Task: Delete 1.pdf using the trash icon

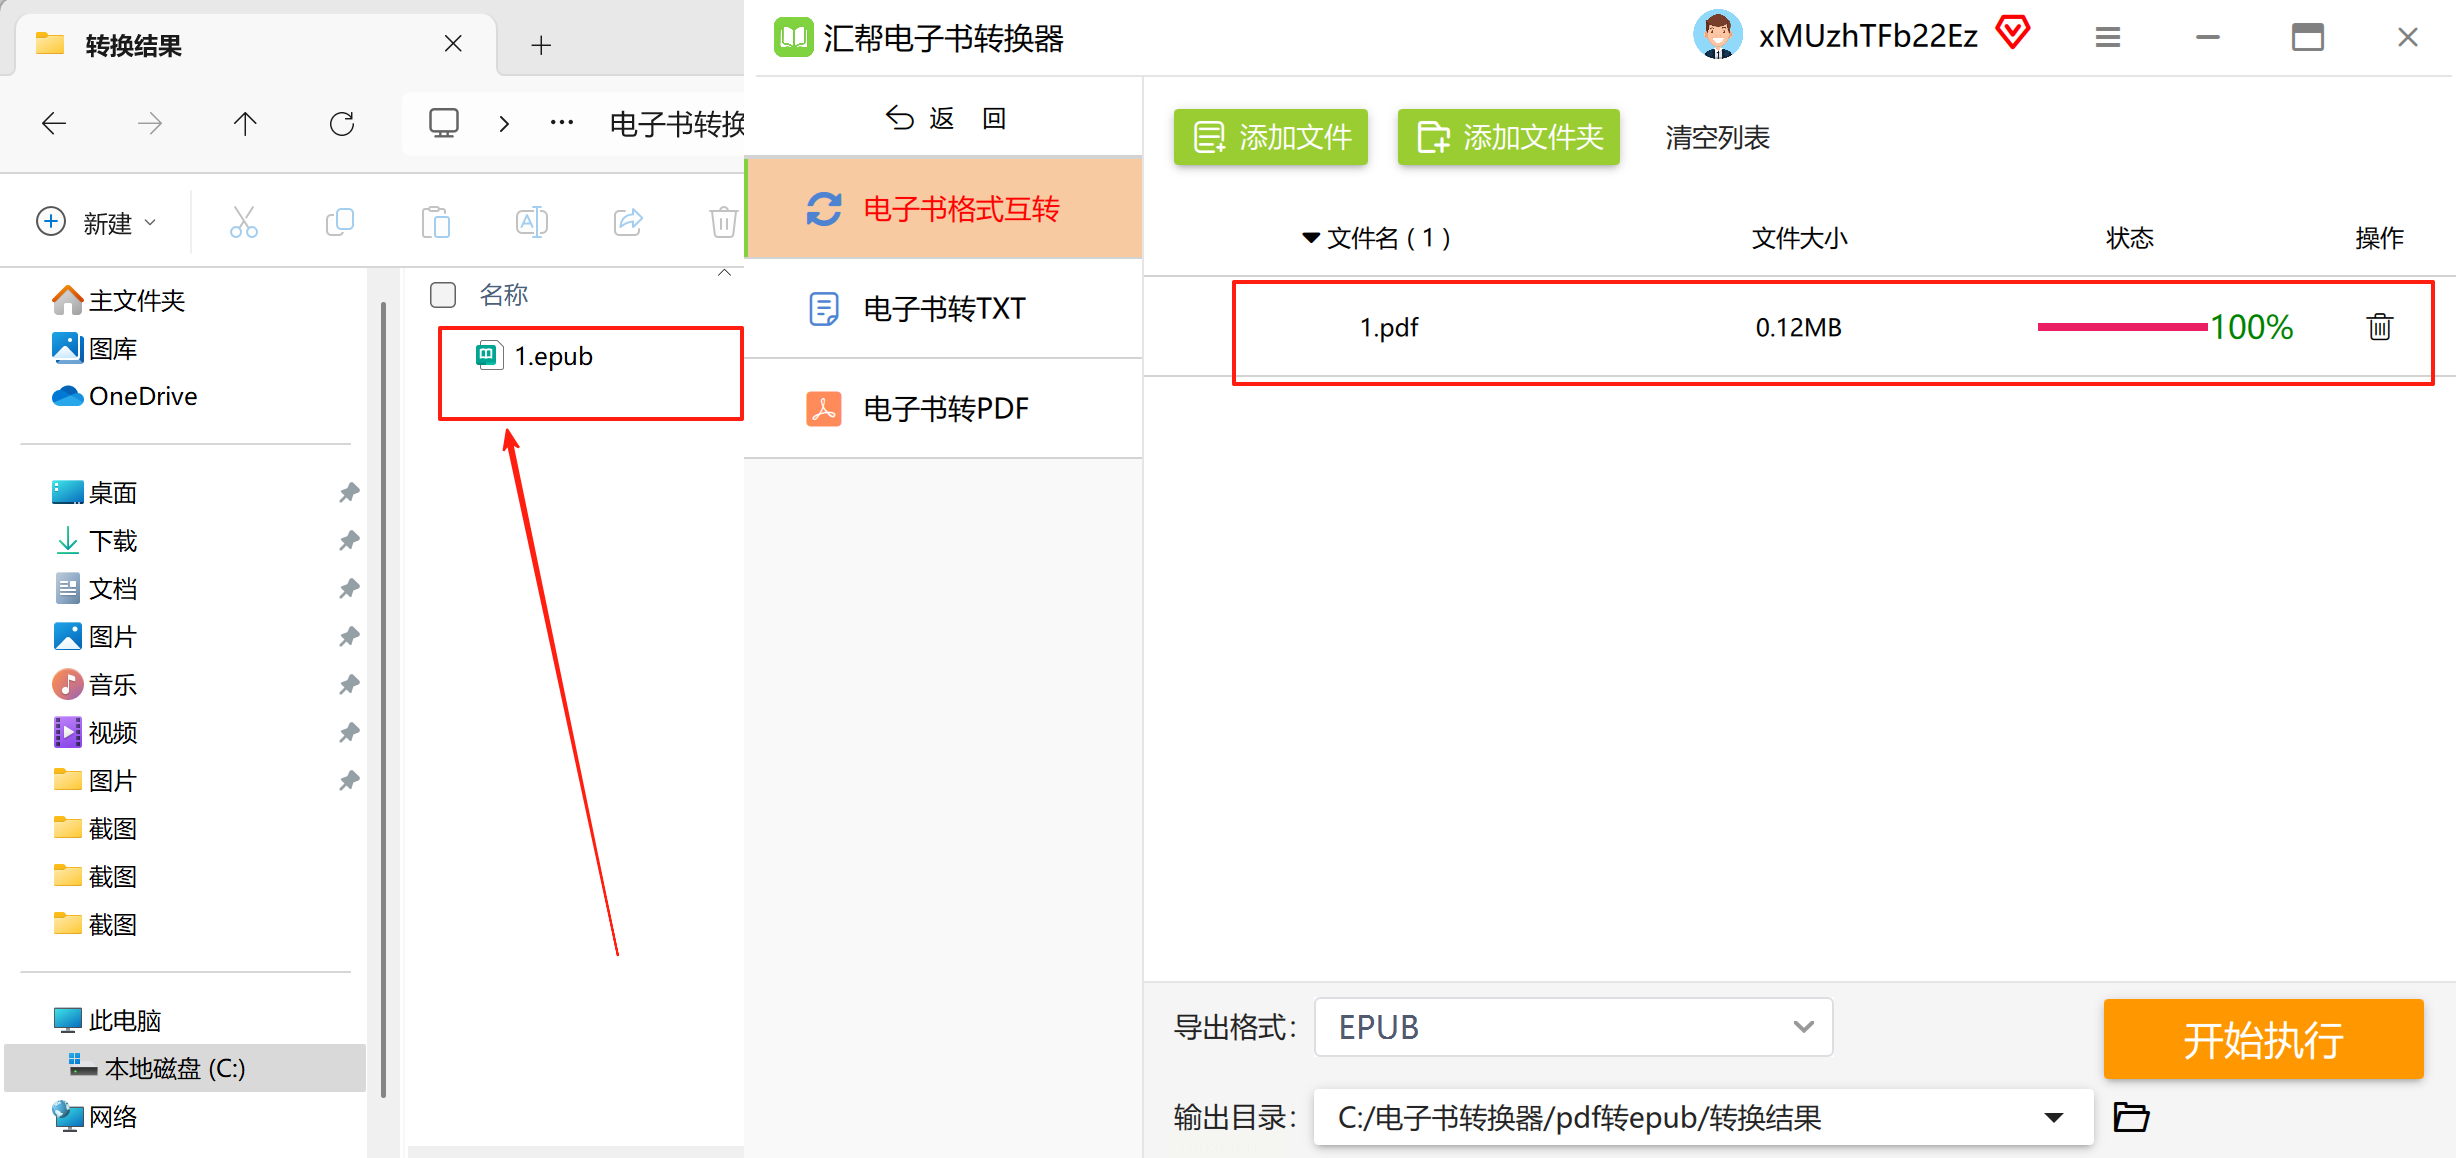Action: click(2379, 327)
